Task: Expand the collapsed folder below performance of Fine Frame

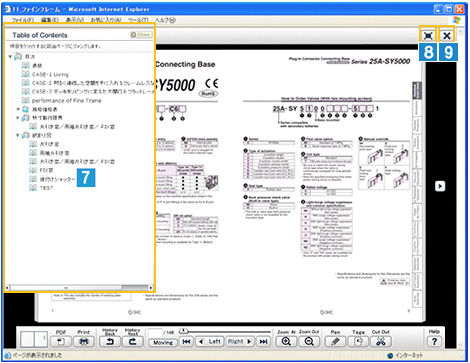Action: (18, 109)
